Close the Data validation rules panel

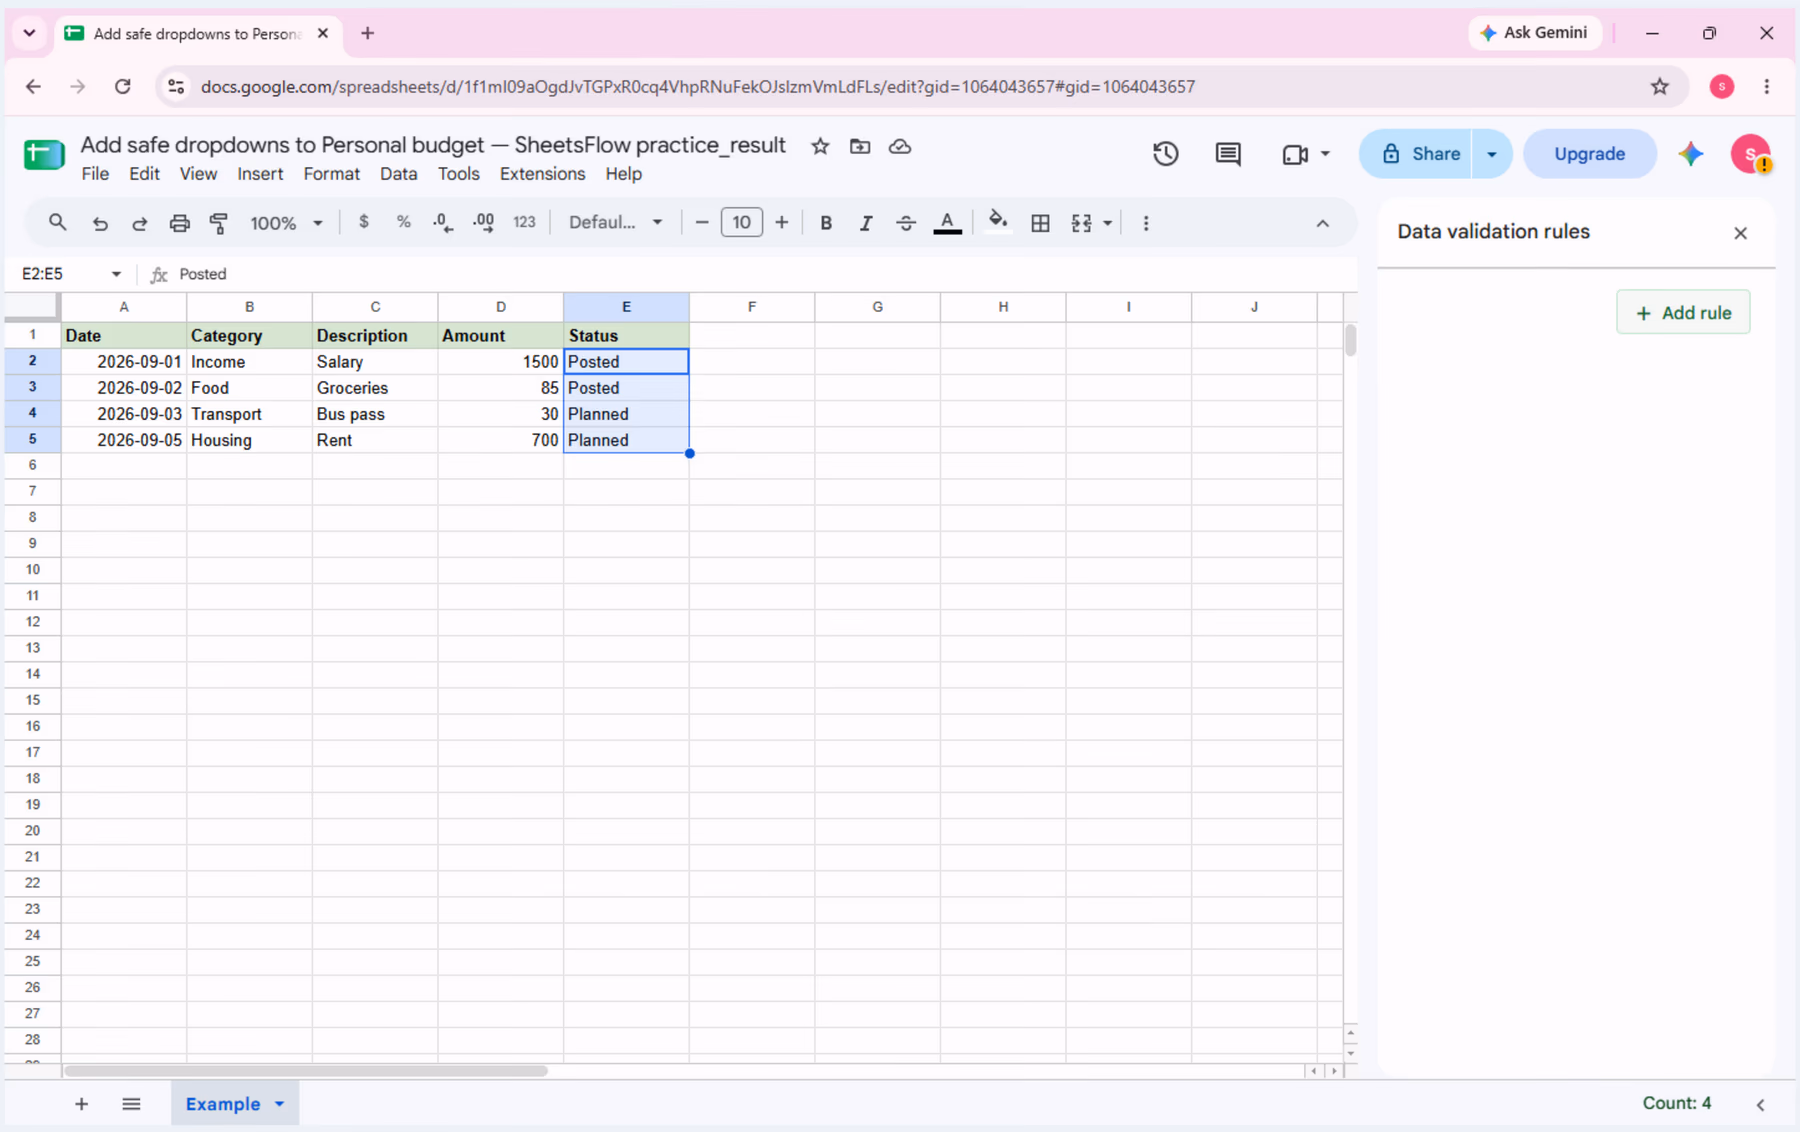coord(1740,233)
